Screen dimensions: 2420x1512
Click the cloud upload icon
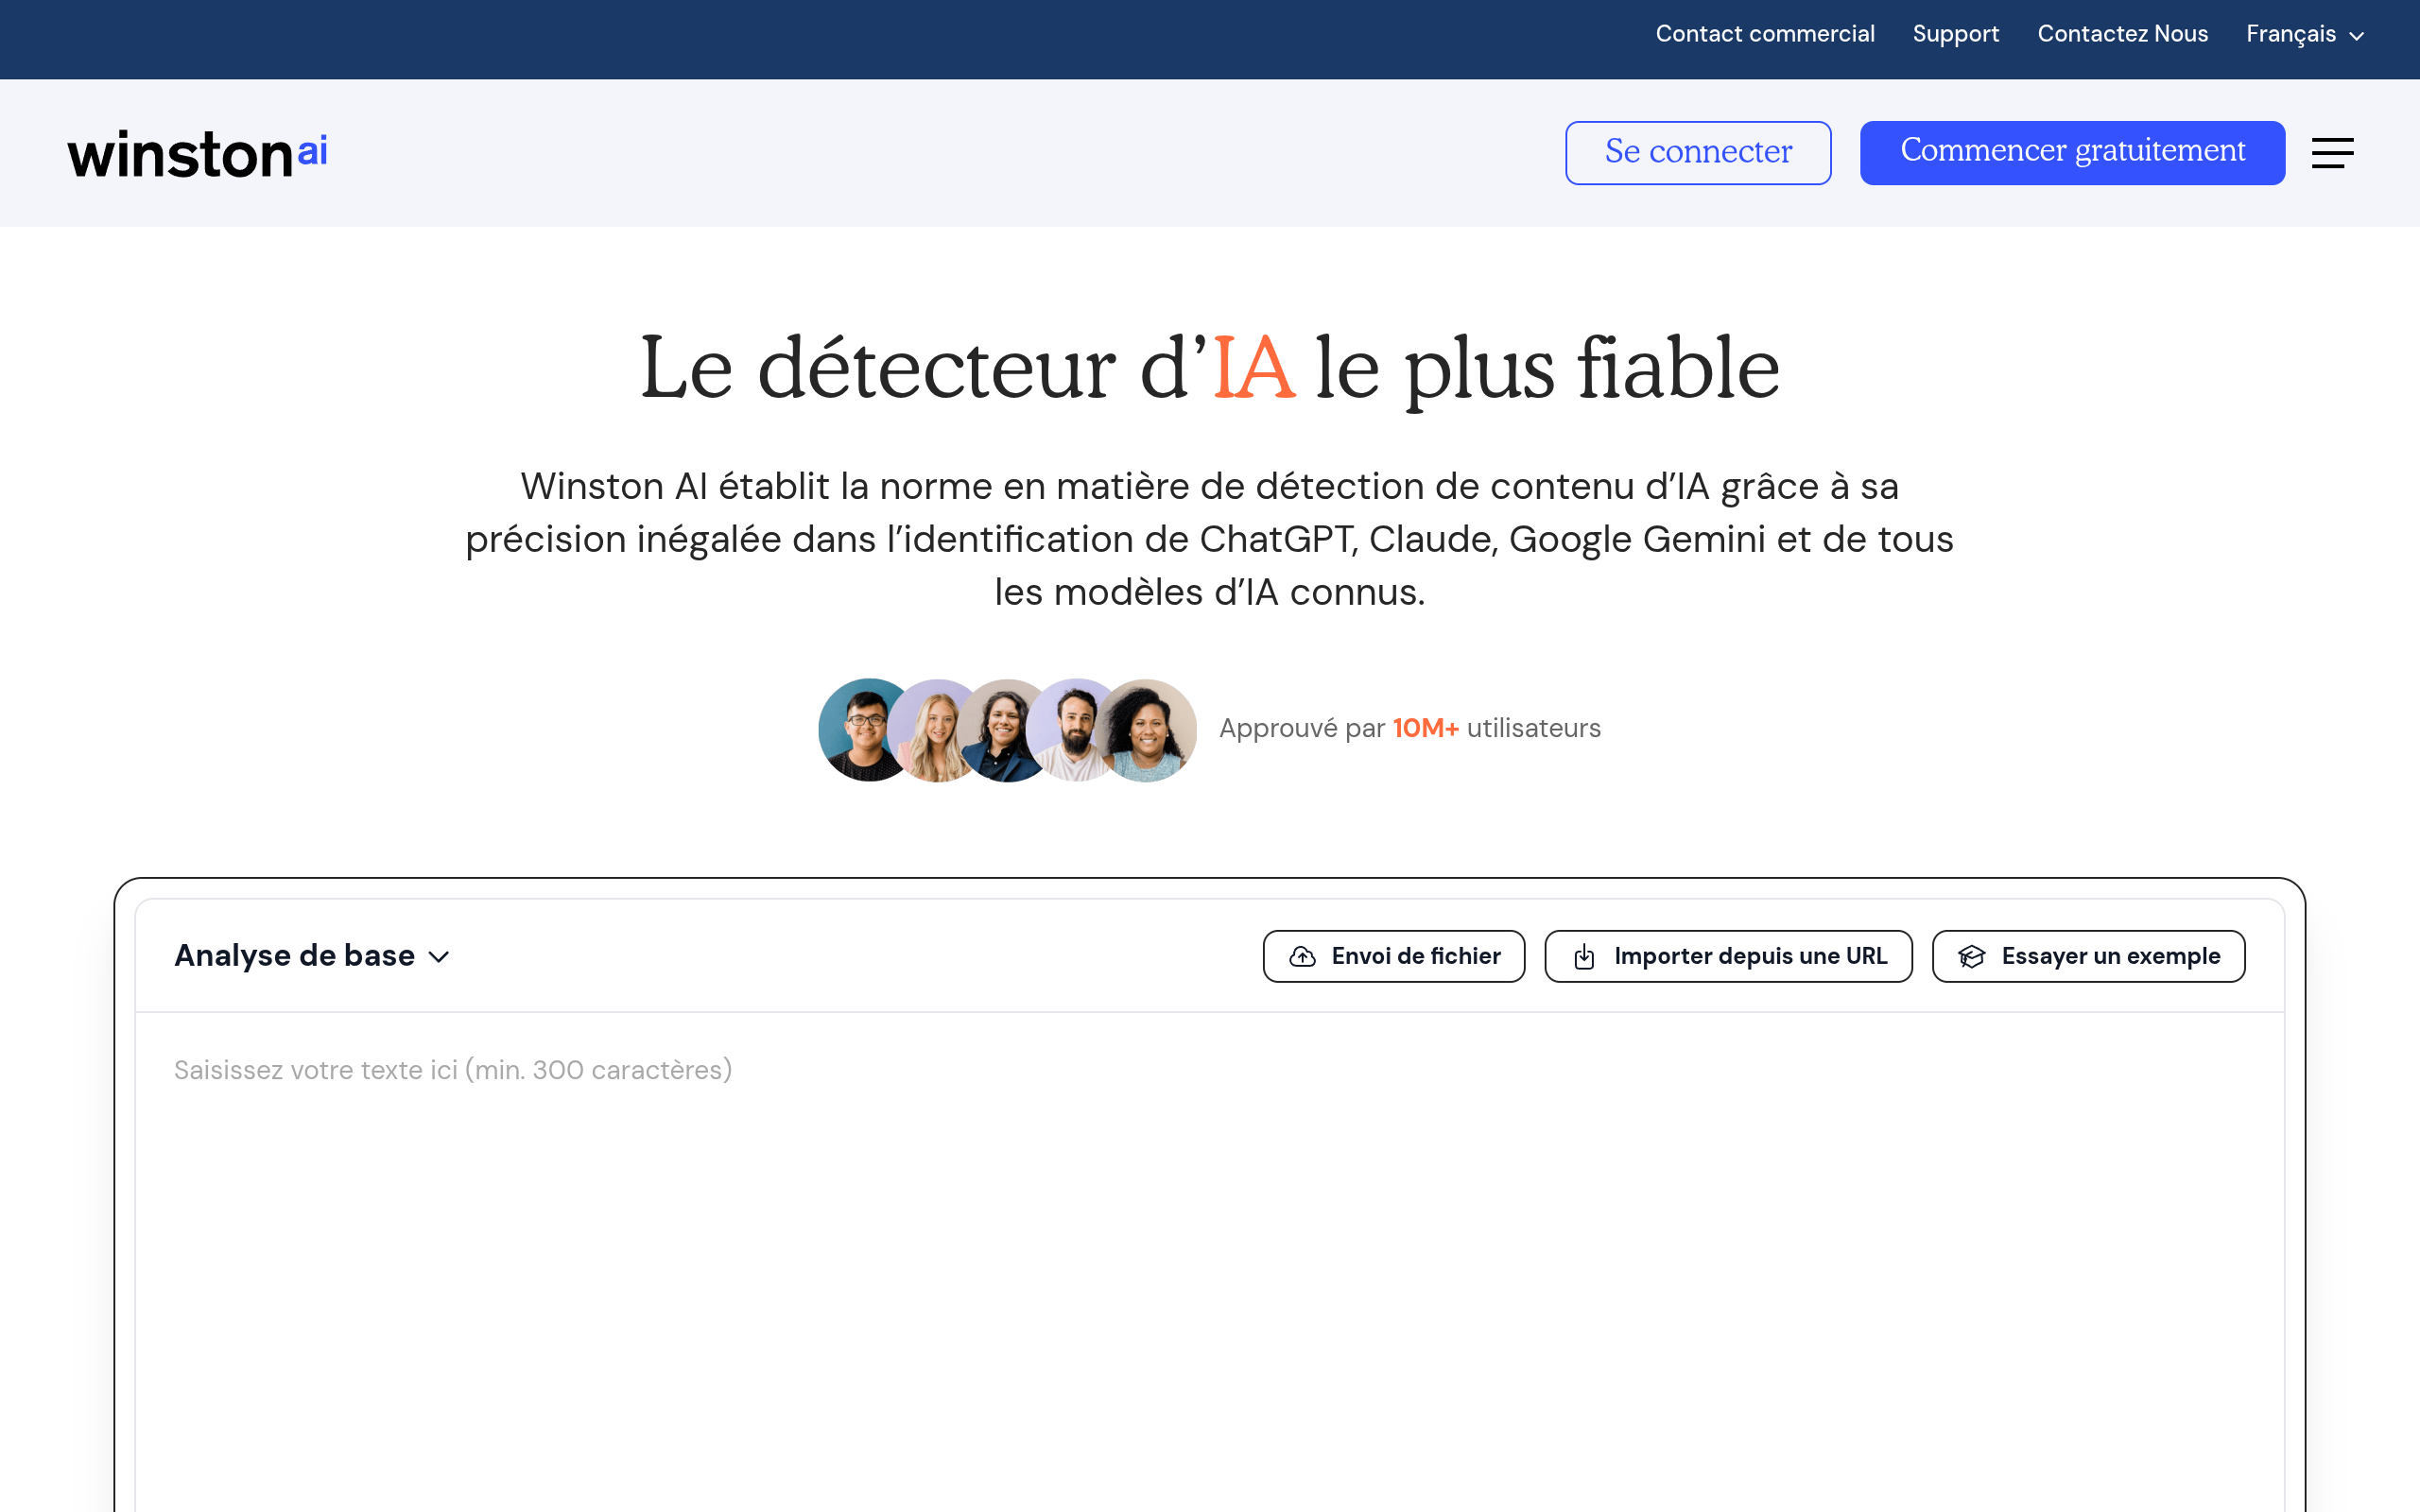pos(1302,957)
